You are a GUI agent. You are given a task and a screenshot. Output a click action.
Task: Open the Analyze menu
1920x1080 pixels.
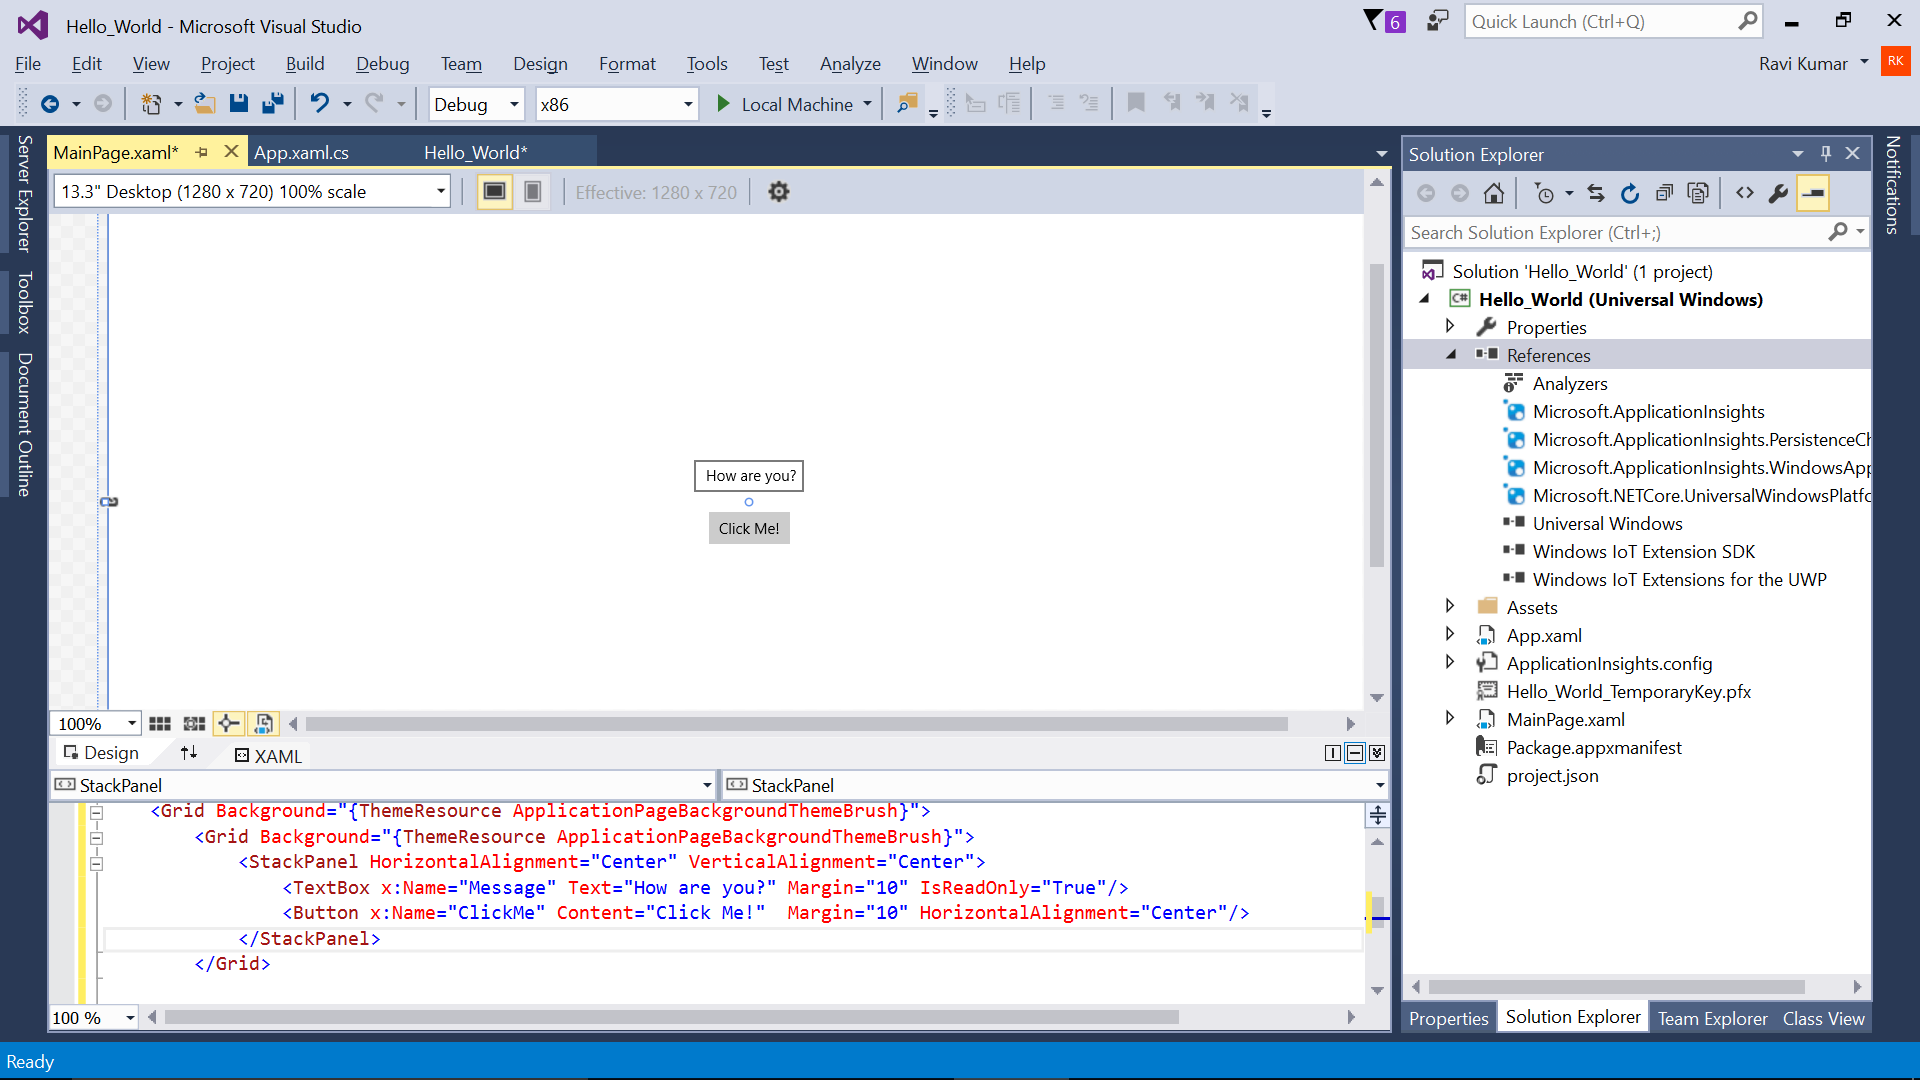pos(850,64)
